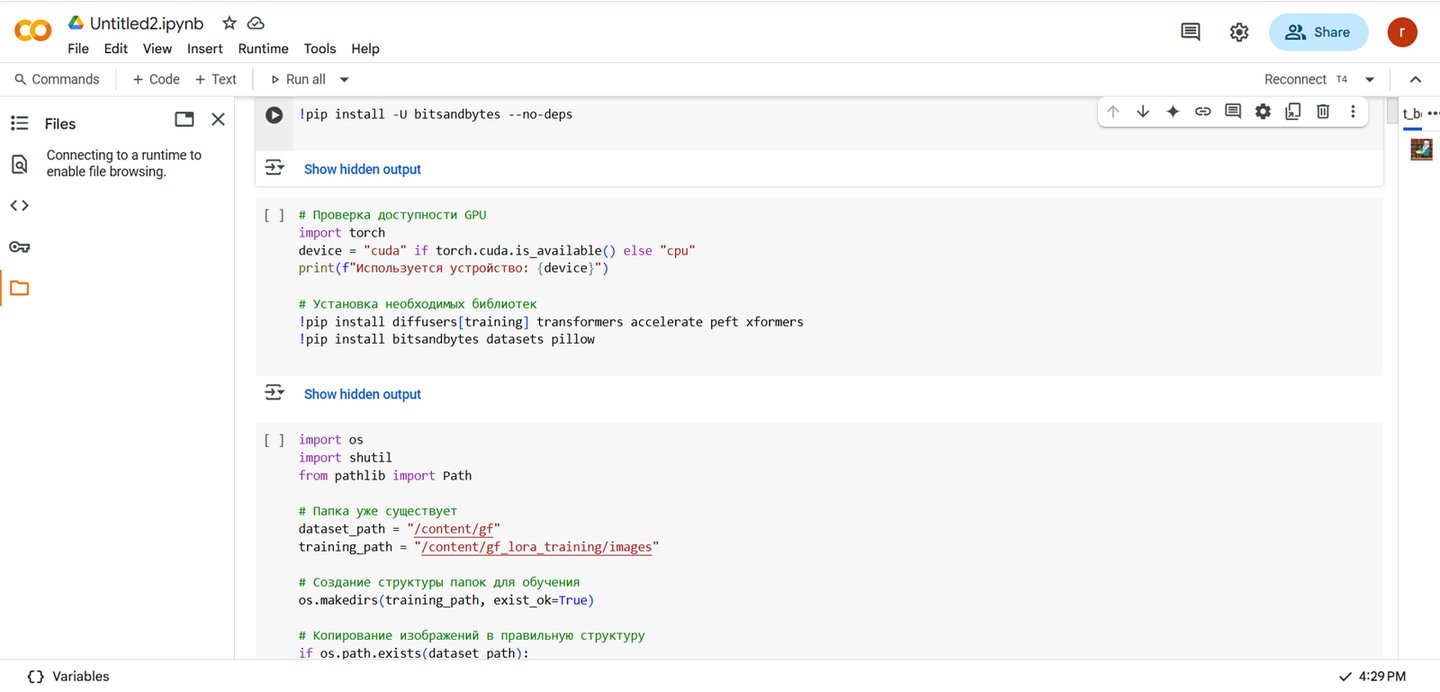Open more cell actions menu

point(1353,112)
